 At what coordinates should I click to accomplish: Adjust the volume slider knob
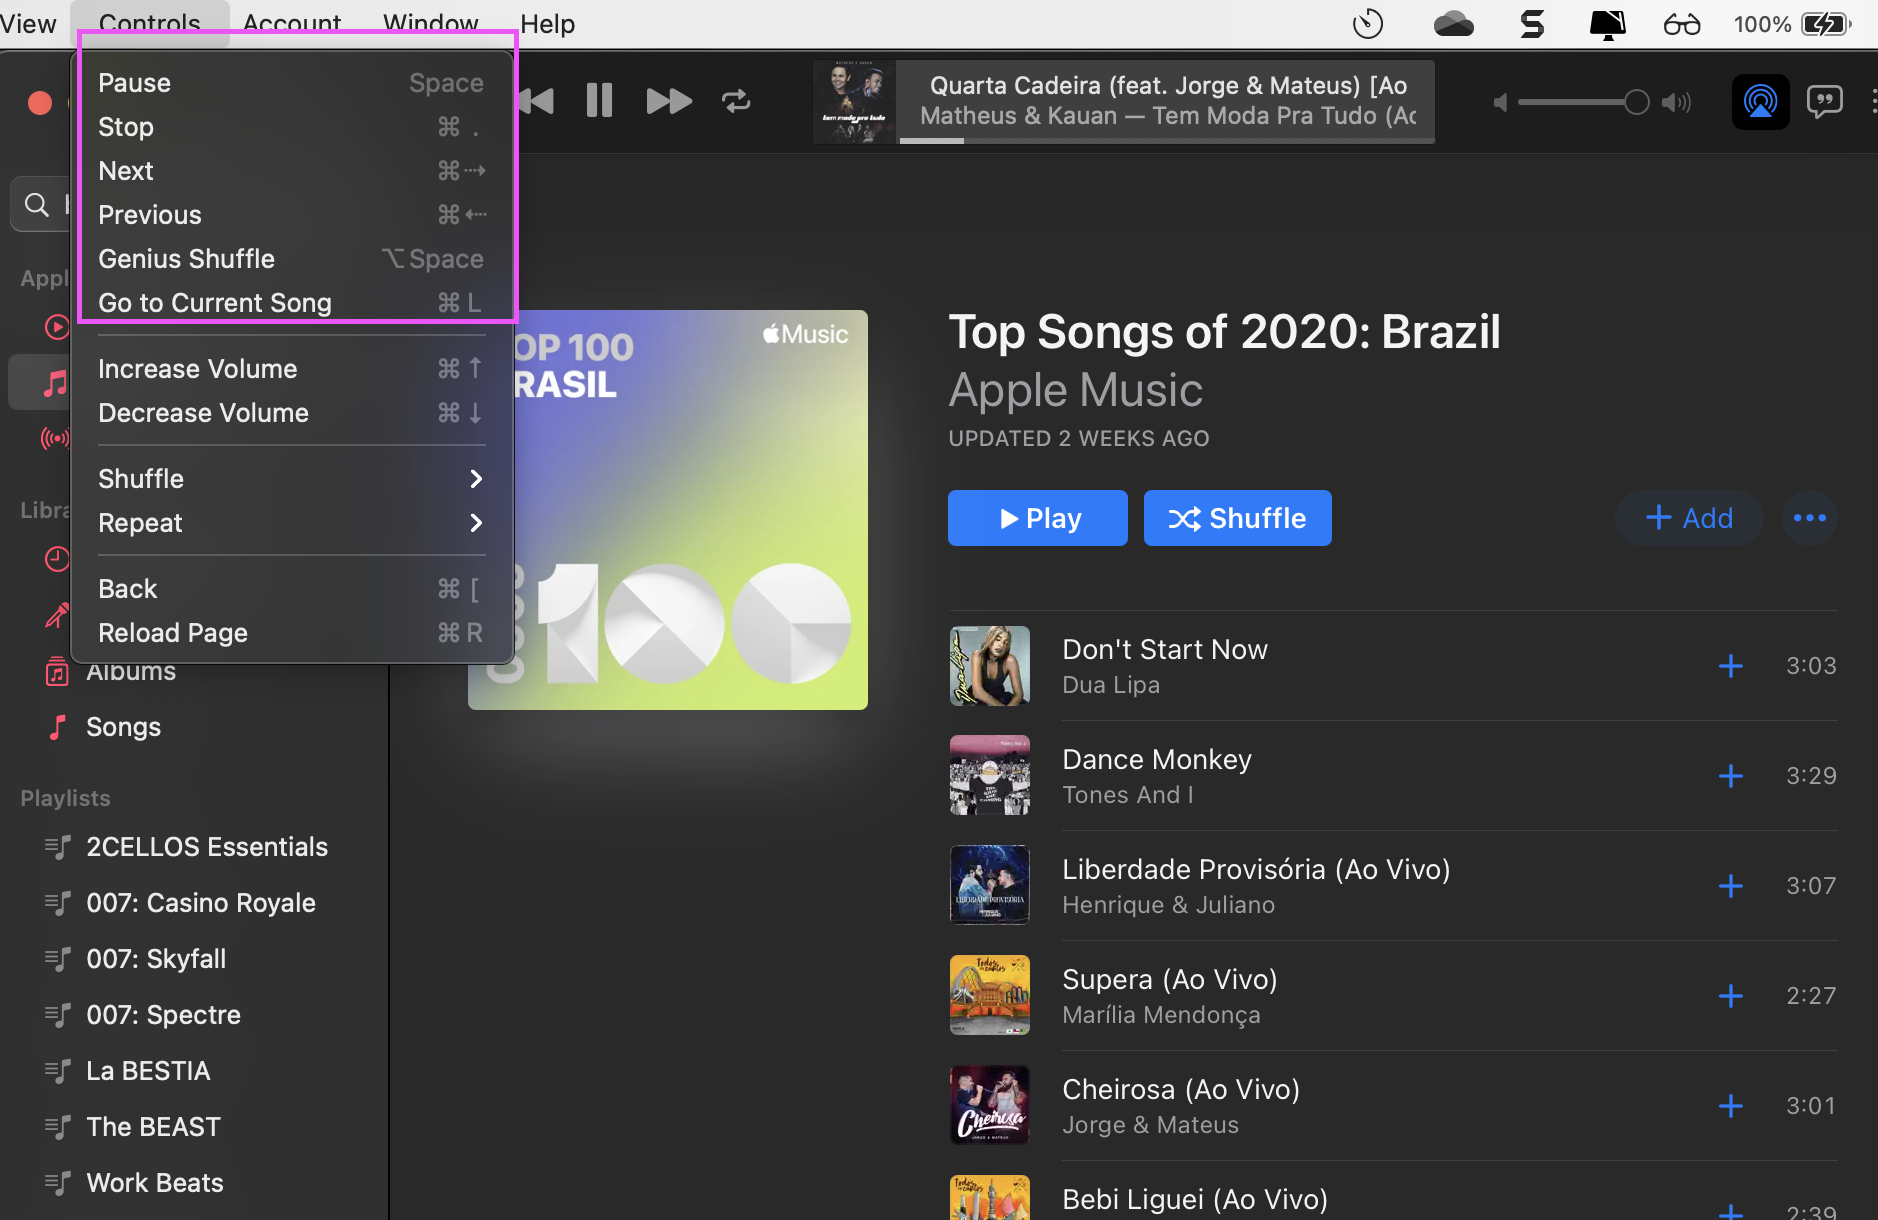pyautogui.click(x=1636, y=102)
